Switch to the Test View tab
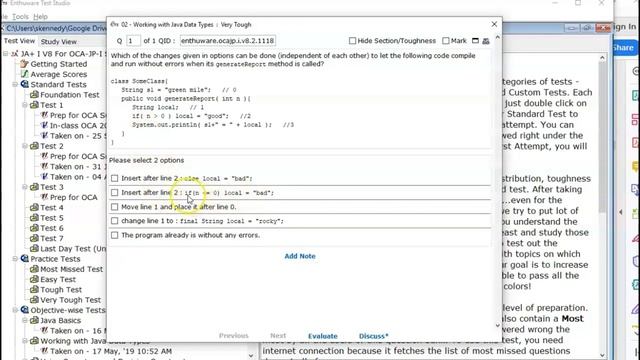Image resolution: width=640 pixels, height=360 pixels. (x=19, y=41)
